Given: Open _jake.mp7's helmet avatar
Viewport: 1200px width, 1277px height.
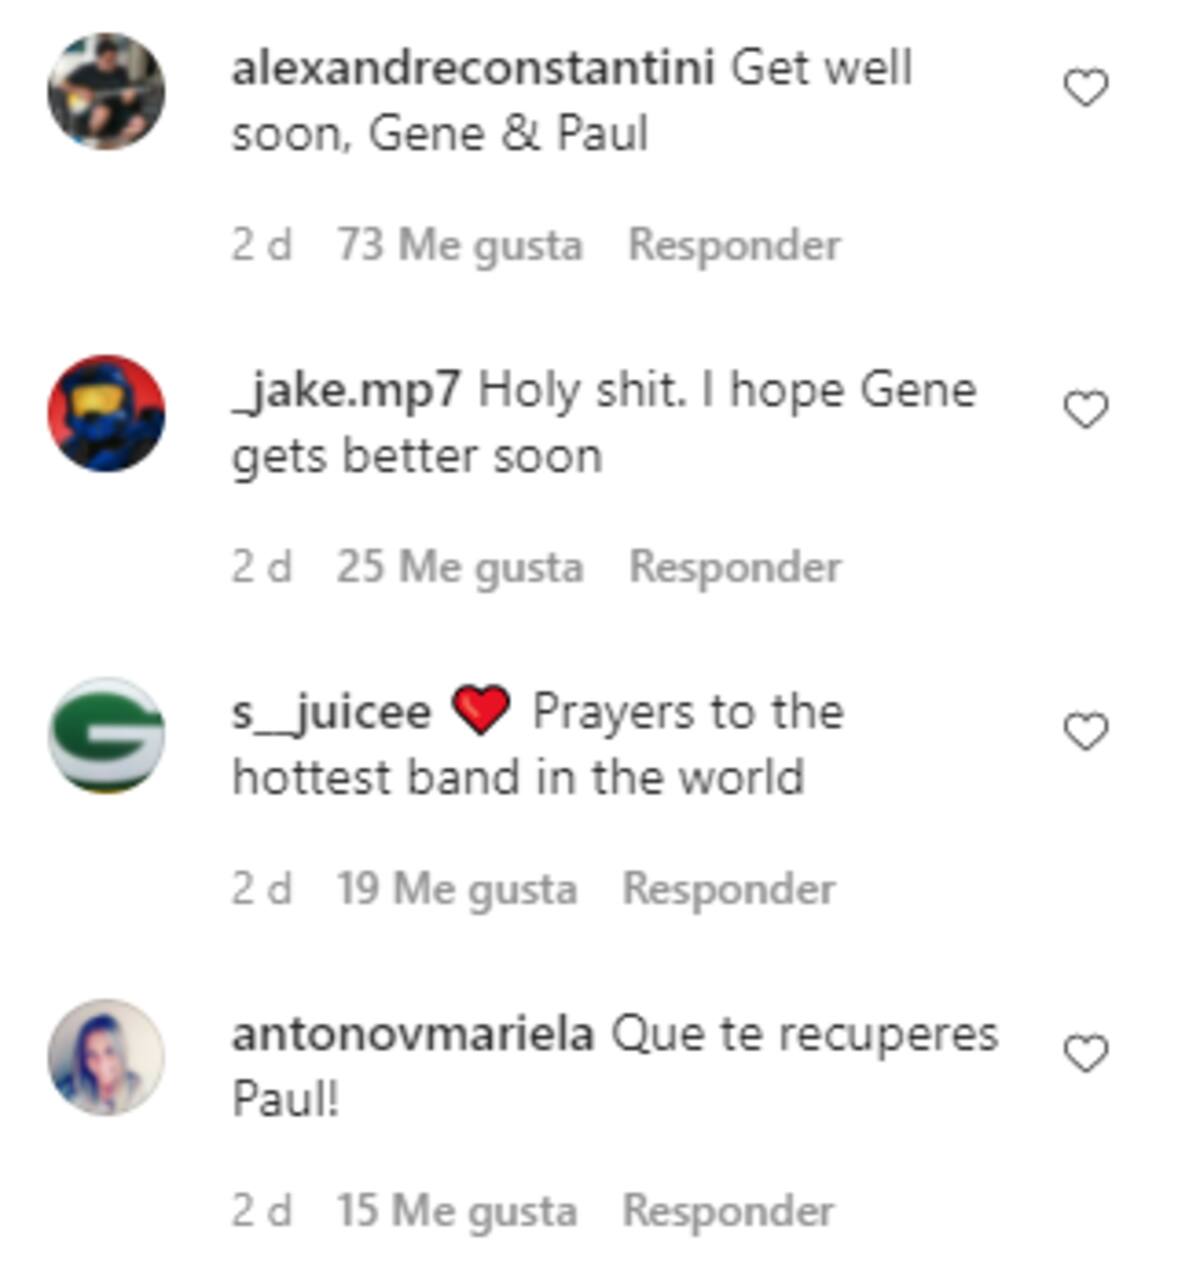Looking at the screenshot, I should pyautogui.click(x=106, y=413).
